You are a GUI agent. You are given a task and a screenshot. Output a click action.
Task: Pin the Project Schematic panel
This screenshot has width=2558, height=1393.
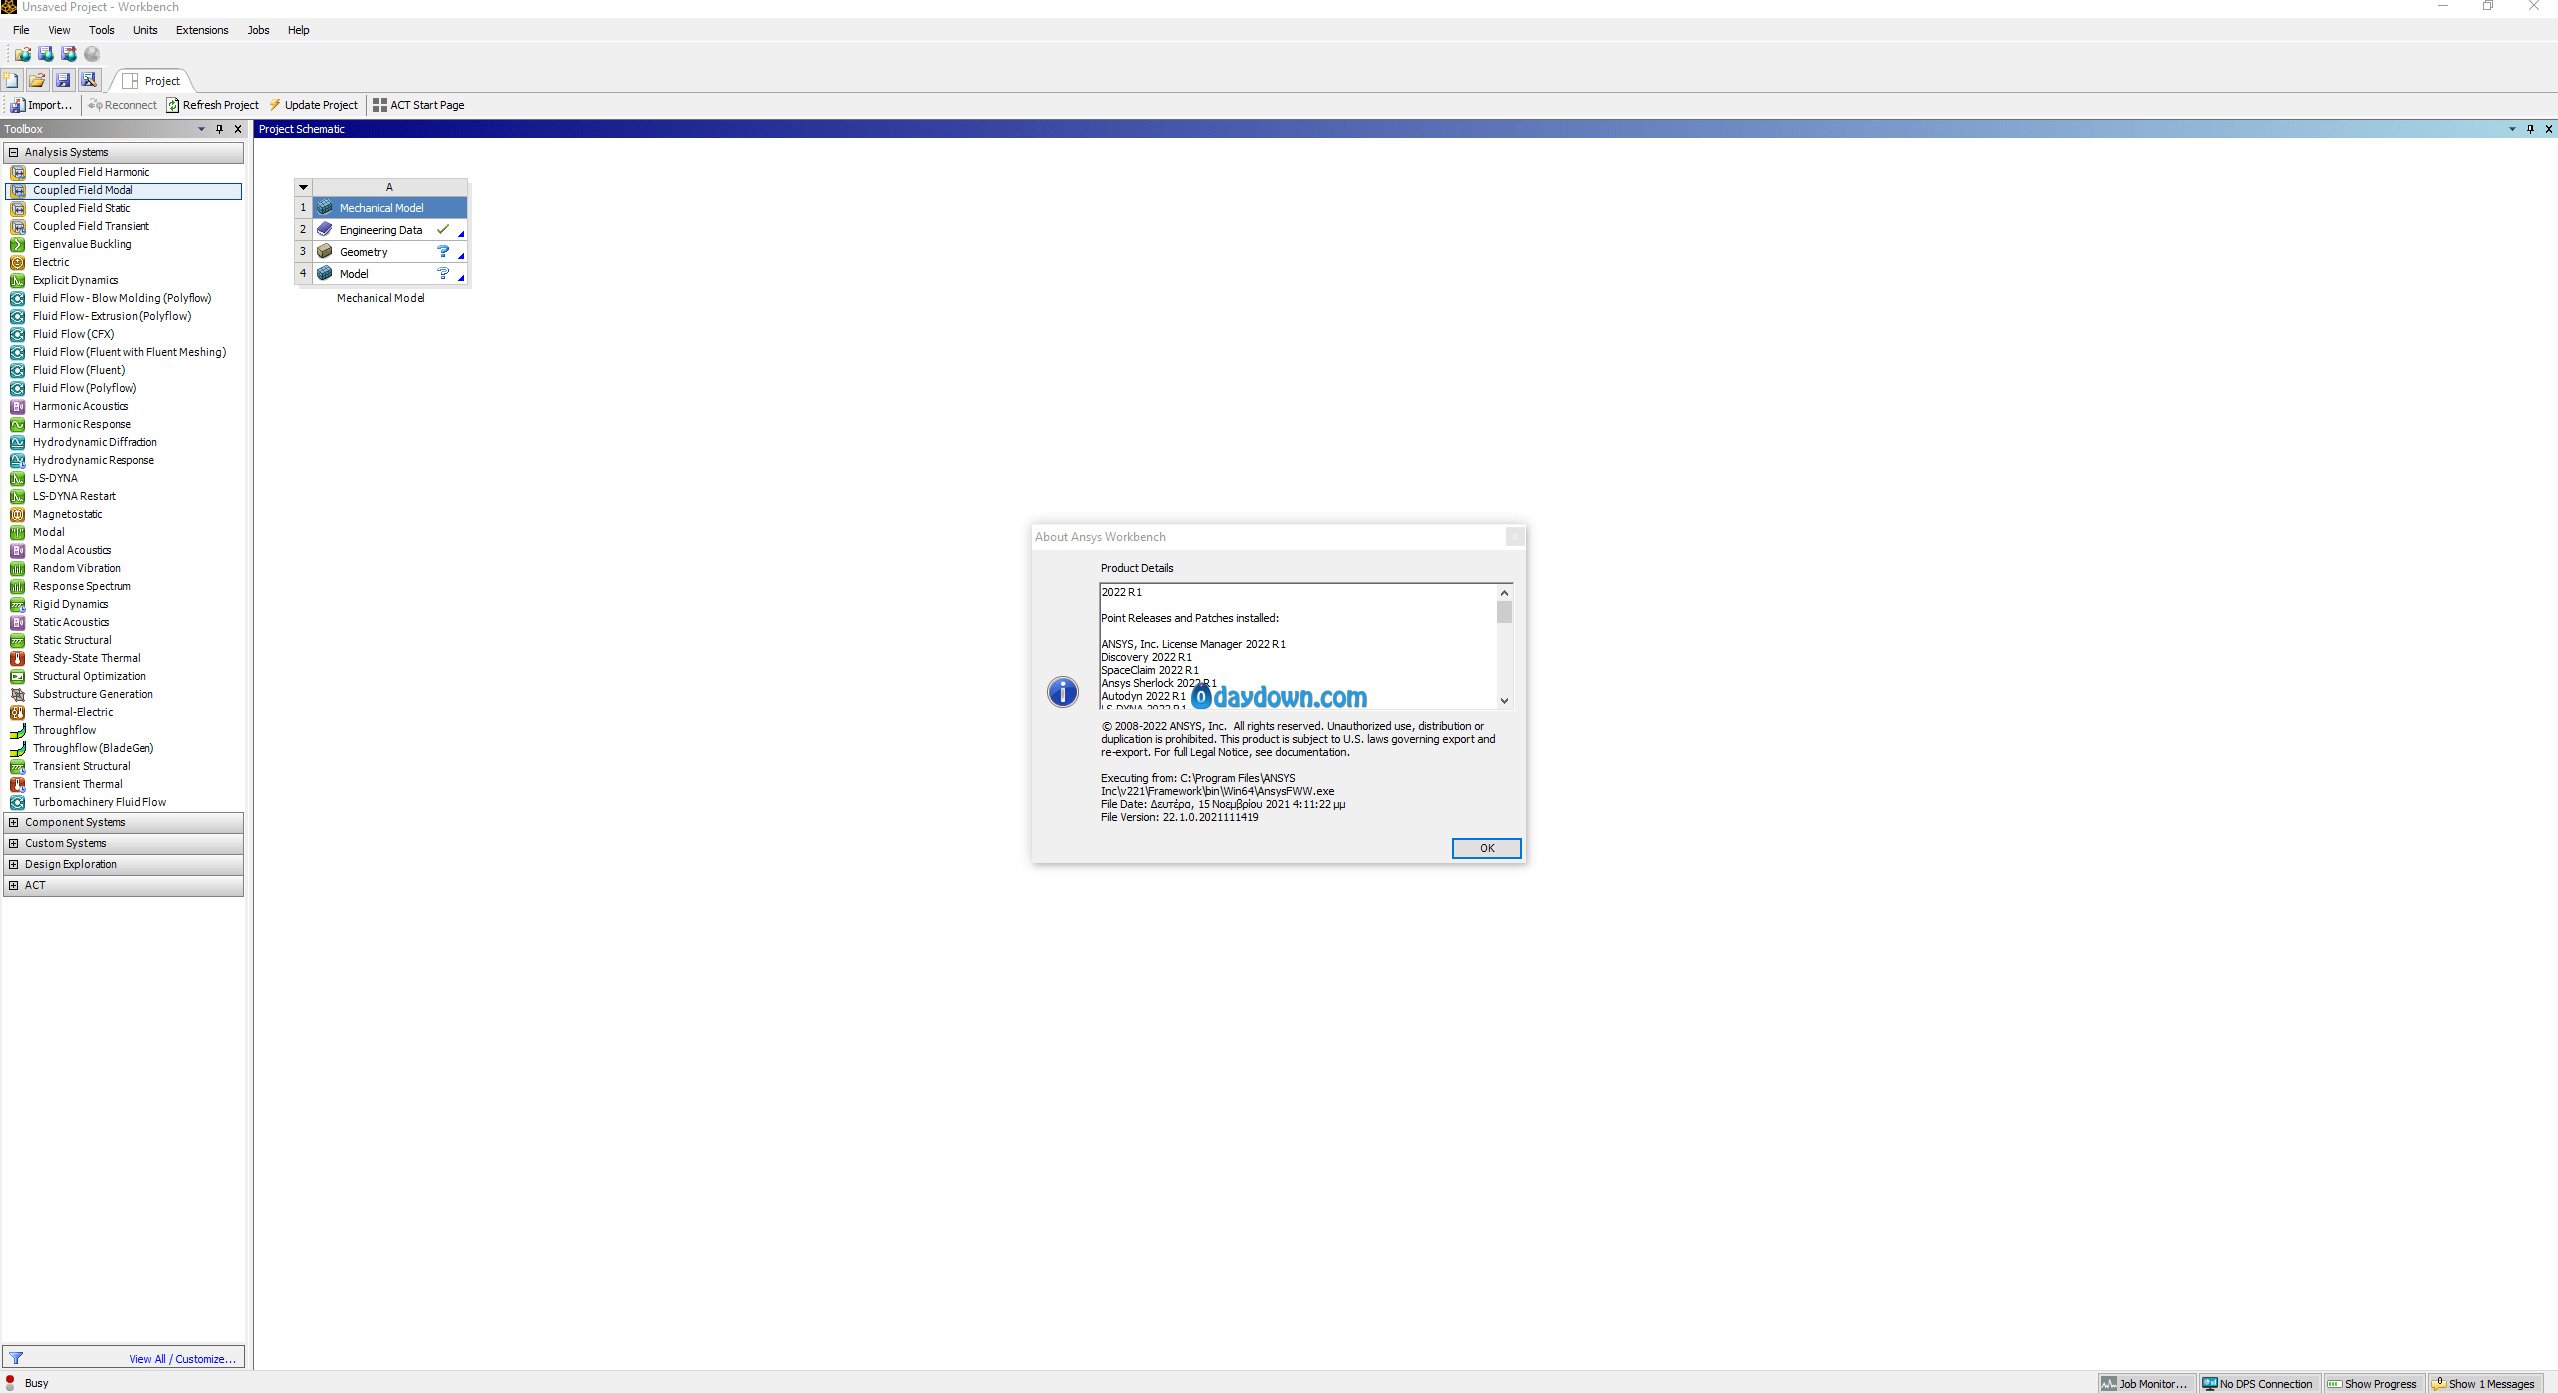coord(2530,129)
